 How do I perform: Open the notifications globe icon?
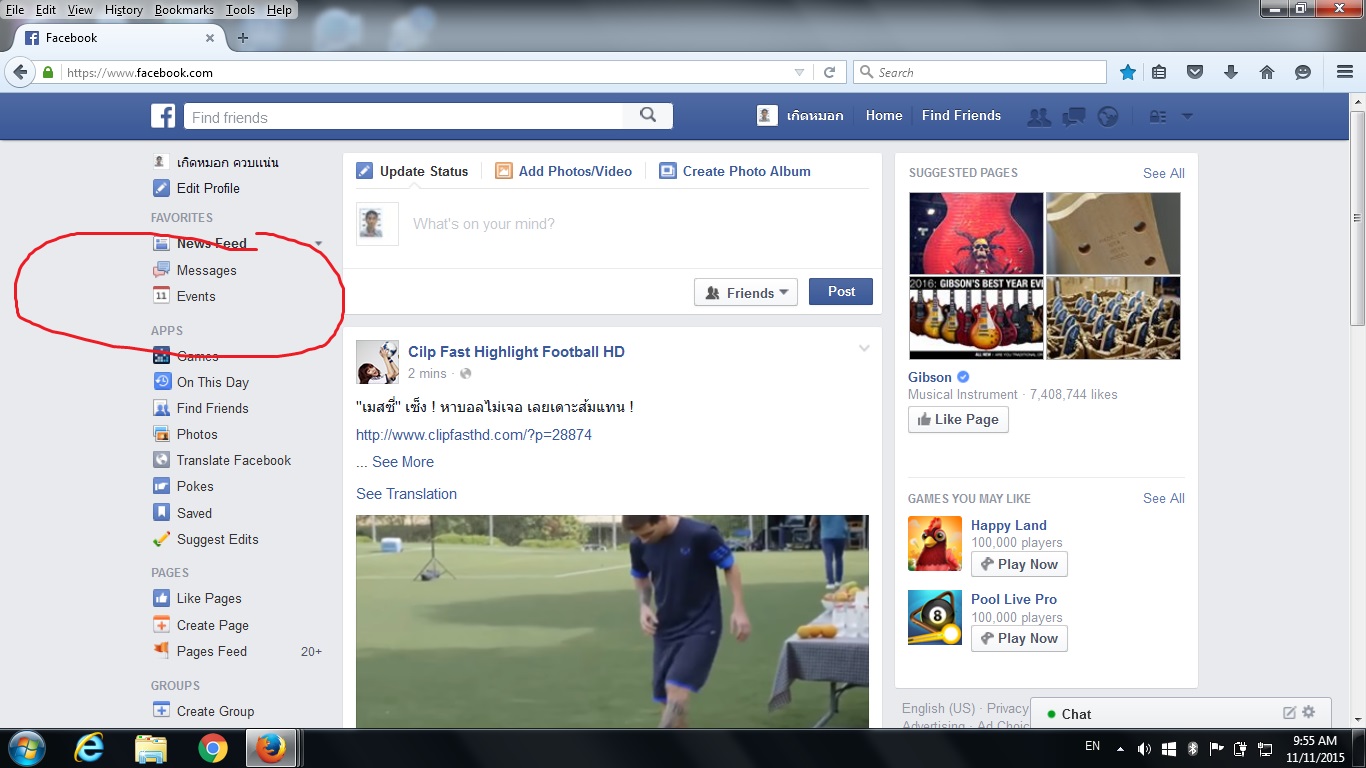[1107, 116]
